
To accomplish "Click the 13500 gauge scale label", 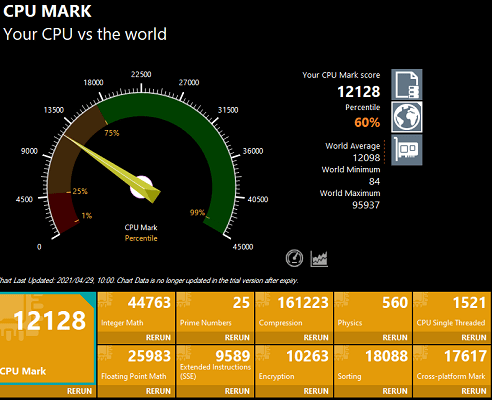I will click(54, 110).
